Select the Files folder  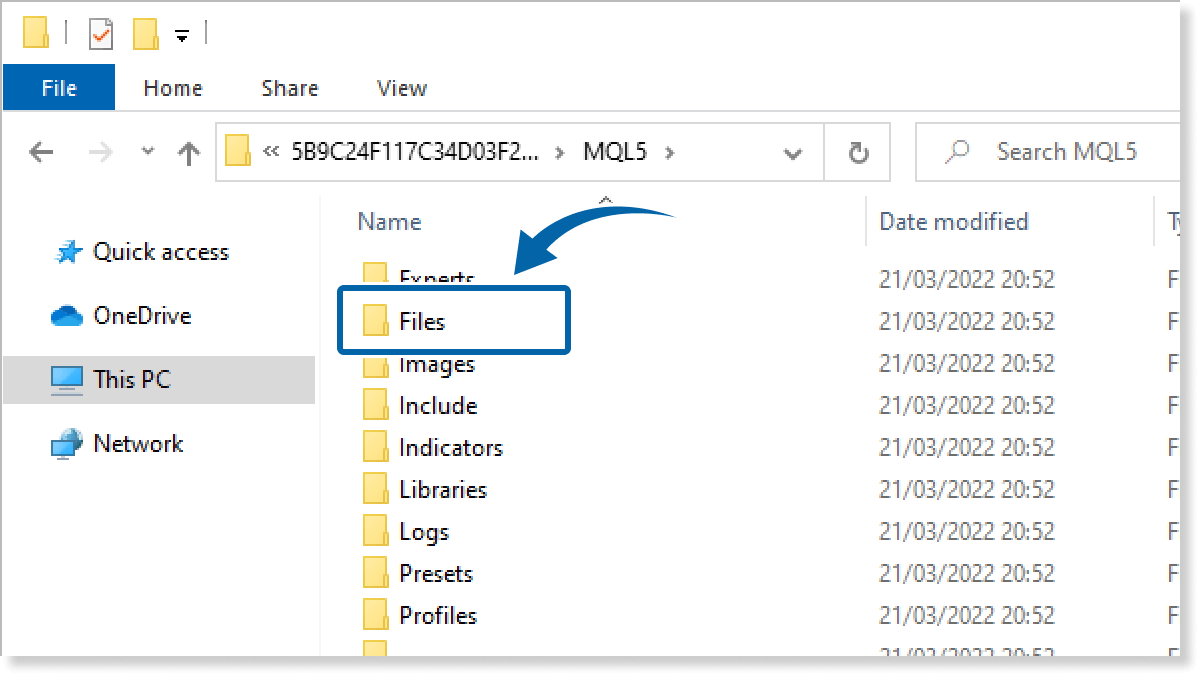[422, 321]
